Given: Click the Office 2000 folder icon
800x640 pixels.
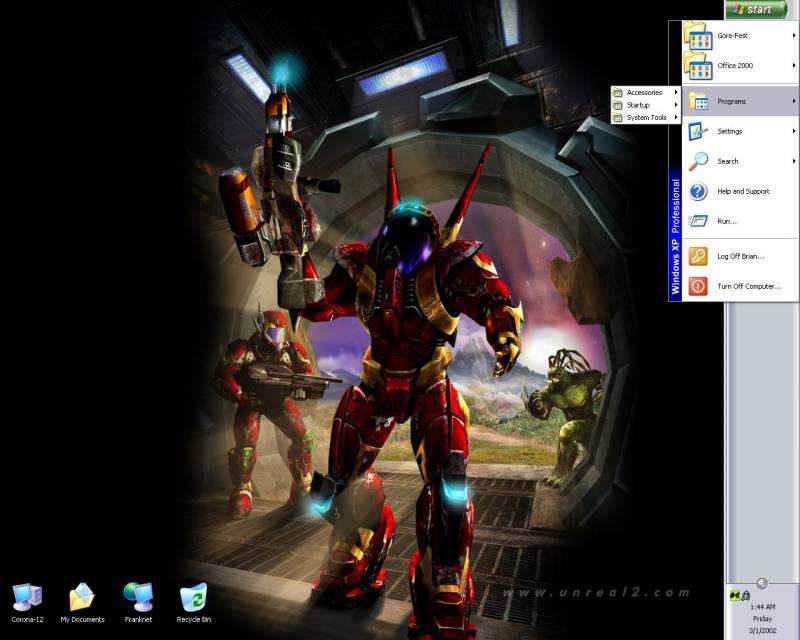Looking at the screenshot, I should [697, 65].
